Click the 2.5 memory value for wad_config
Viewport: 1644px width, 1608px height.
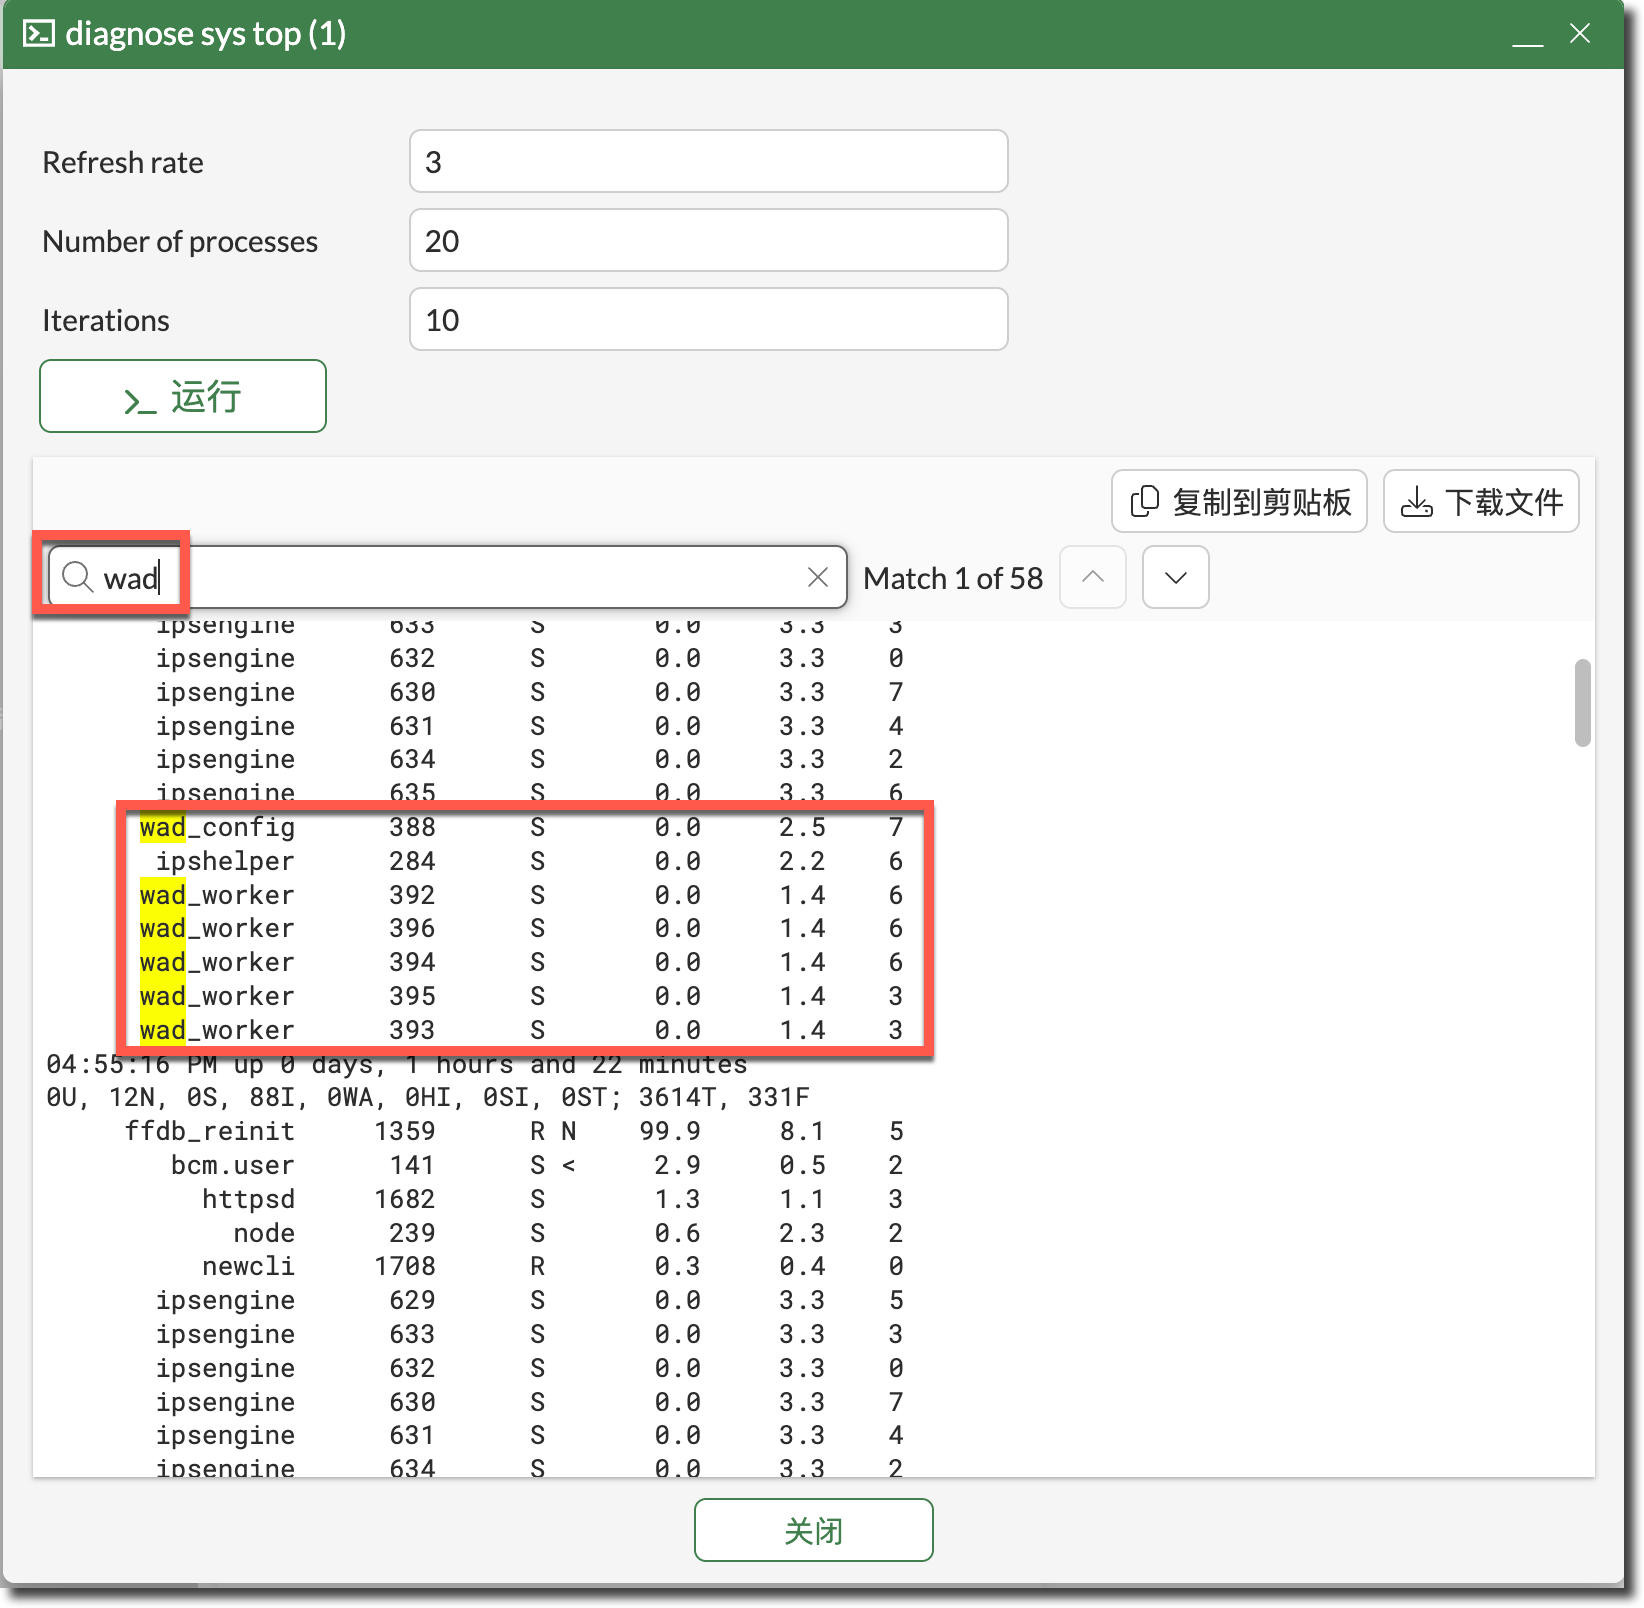(x=802, y=827)
